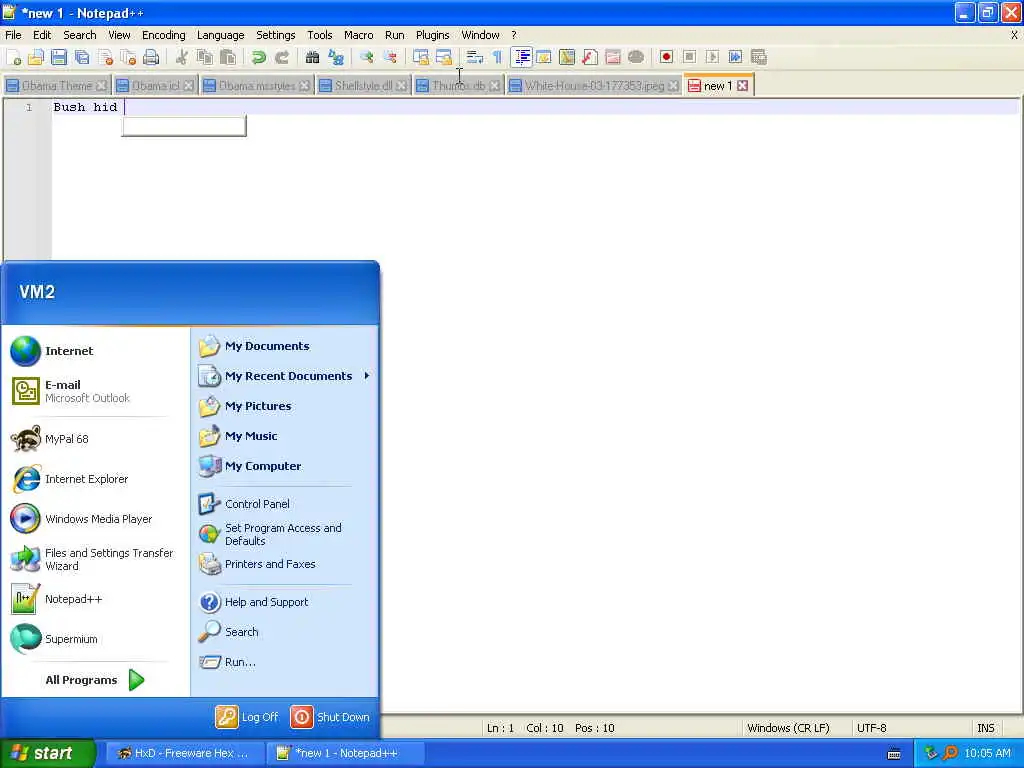Click the Windows (CR LF) status entry
The width and height of the screenshot is (1024, 768).
pyautogui.click(x=788, y=728)
